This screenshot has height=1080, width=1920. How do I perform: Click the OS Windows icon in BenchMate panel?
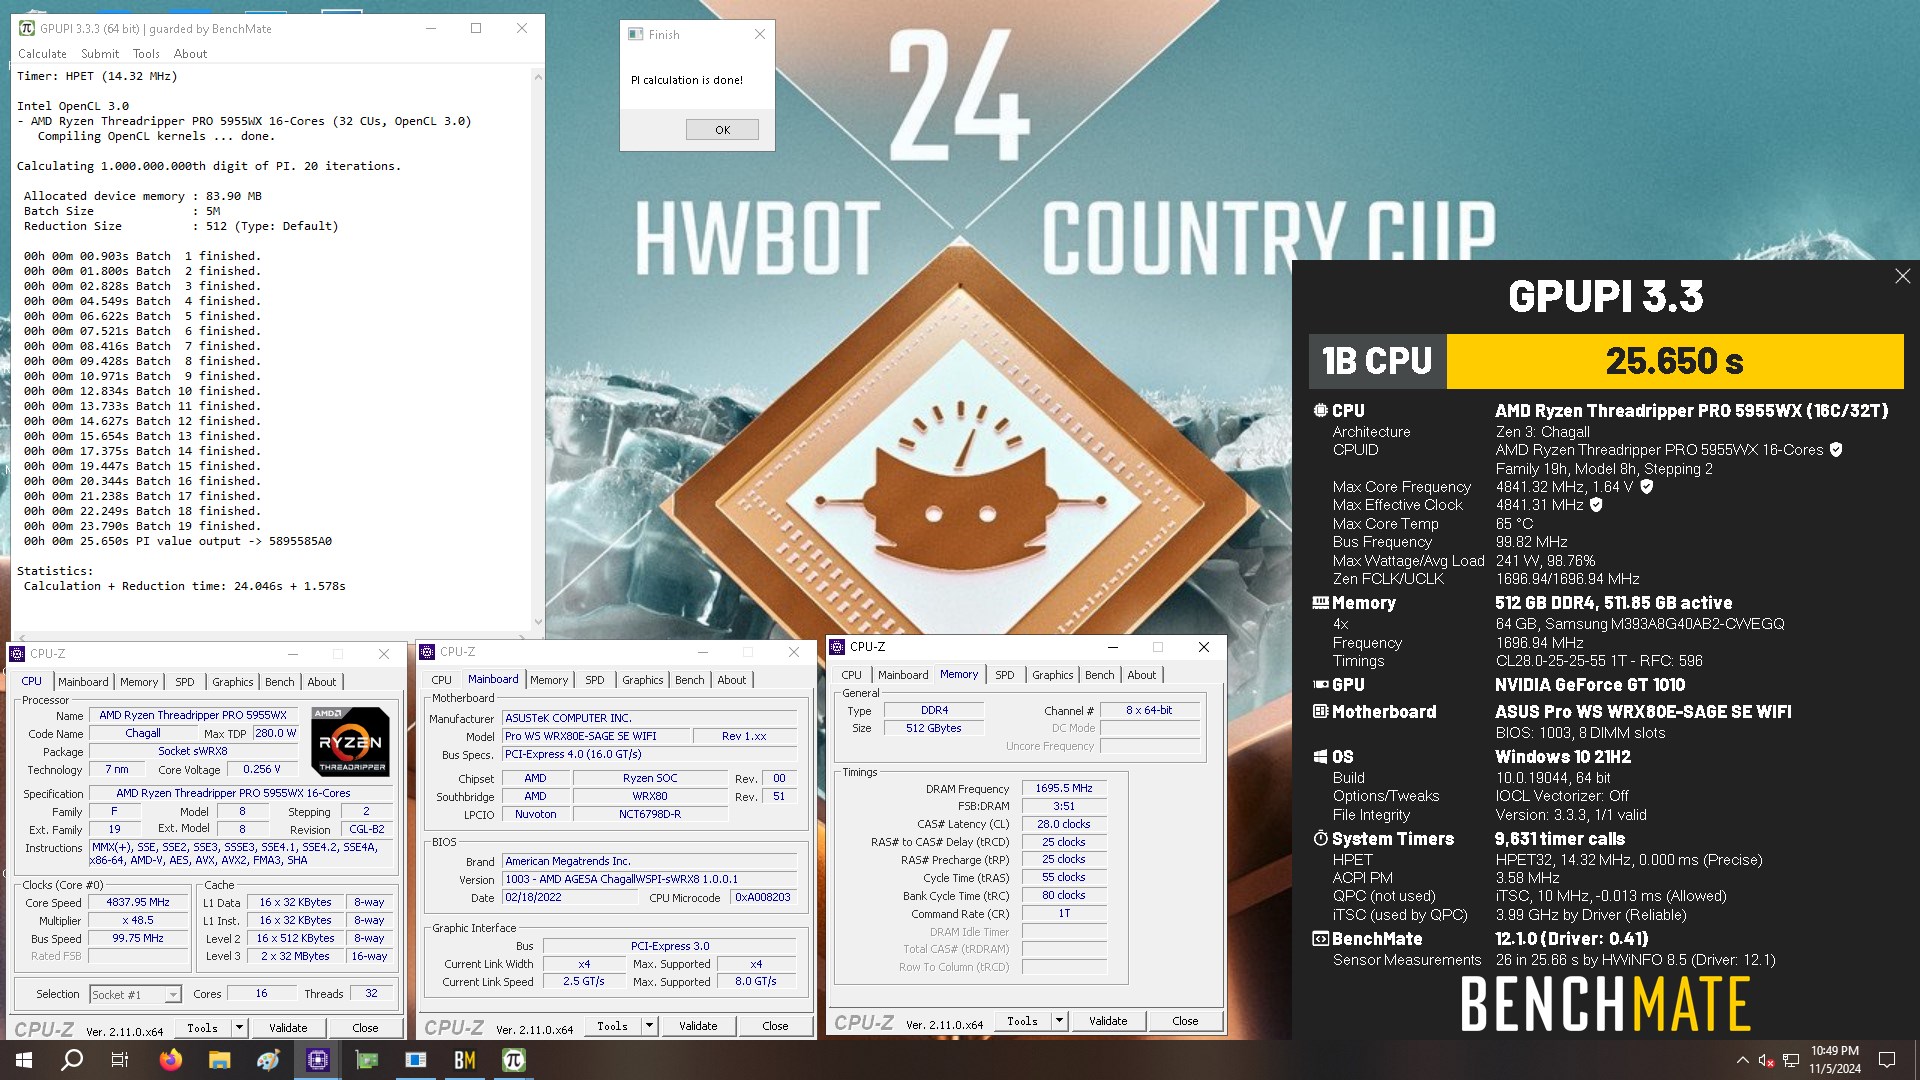click(x=1320, y=756)
